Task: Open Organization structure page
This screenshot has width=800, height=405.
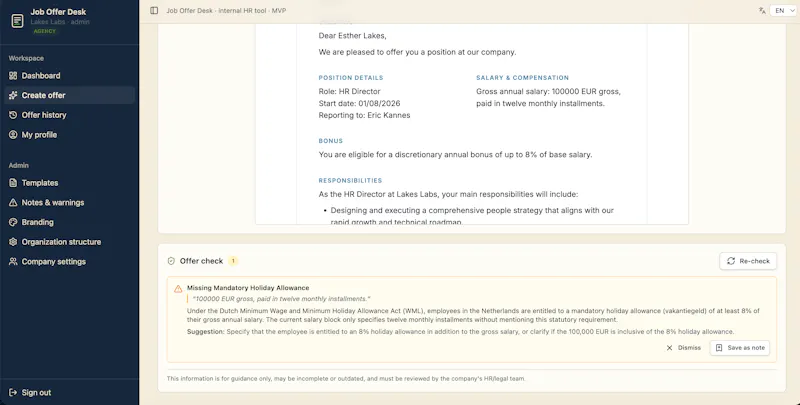Action: [69, 242]
